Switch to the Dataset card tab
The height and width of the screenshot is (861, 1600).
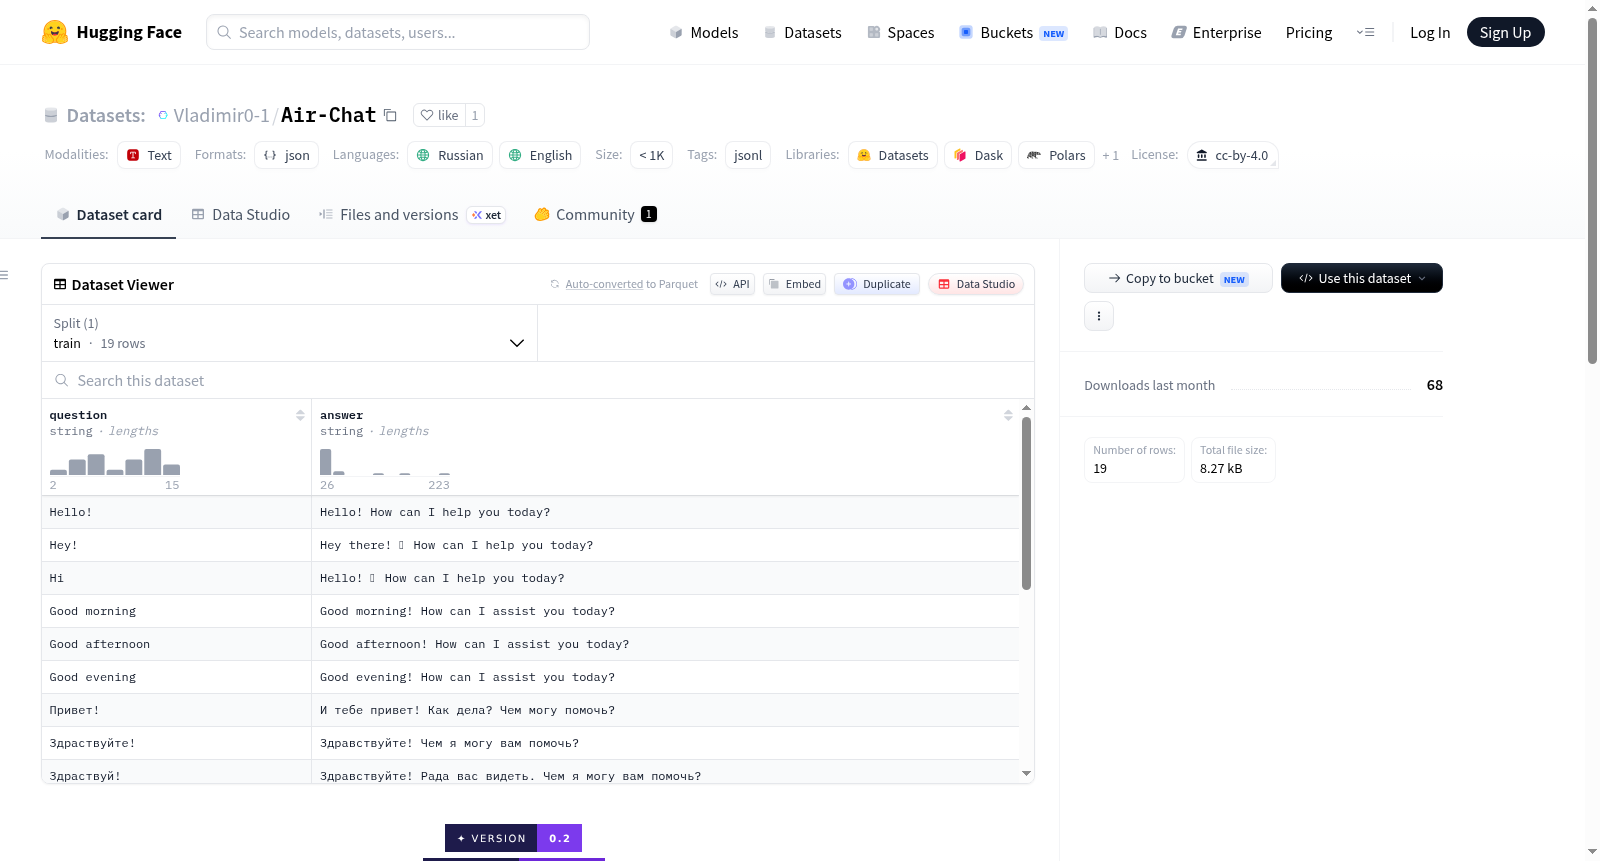109,215
